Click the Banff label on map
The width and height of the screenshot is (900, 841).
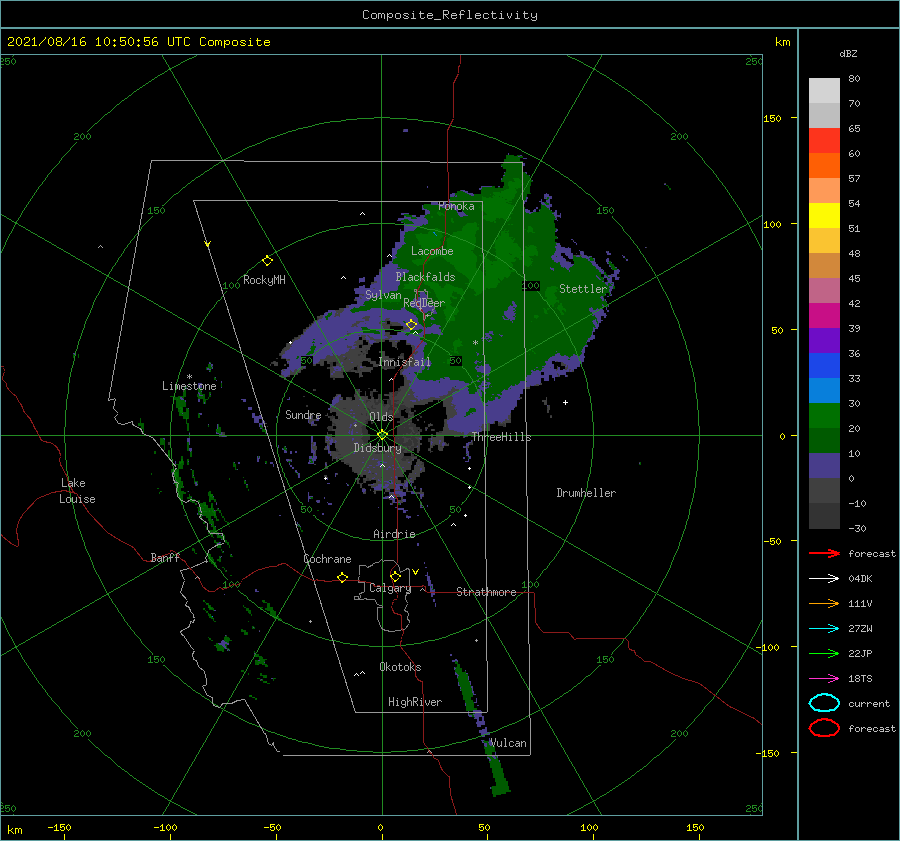165,557
